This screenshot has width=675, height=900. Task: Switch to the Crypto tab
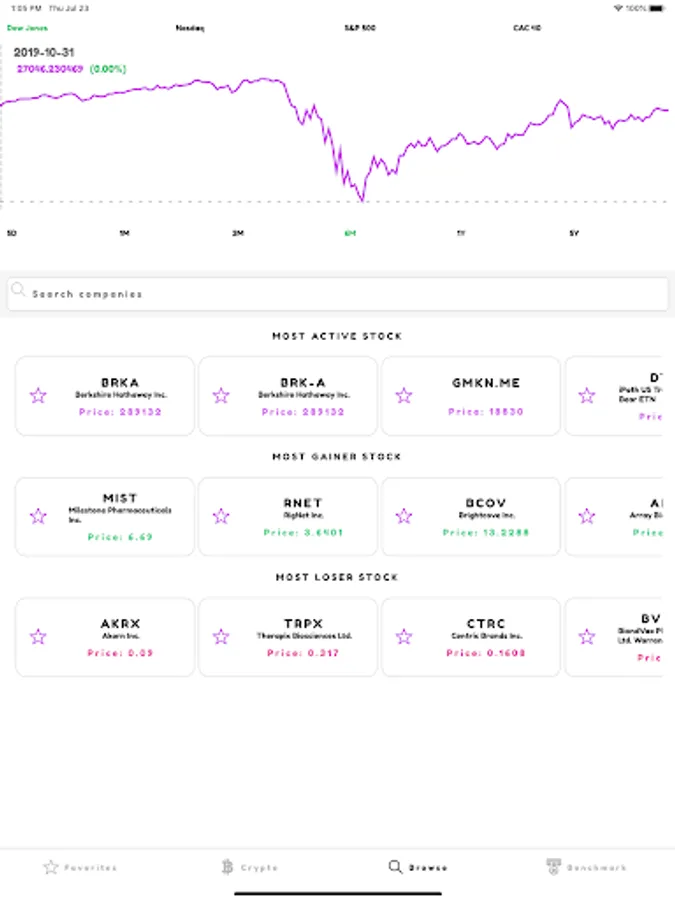[249, 867]
